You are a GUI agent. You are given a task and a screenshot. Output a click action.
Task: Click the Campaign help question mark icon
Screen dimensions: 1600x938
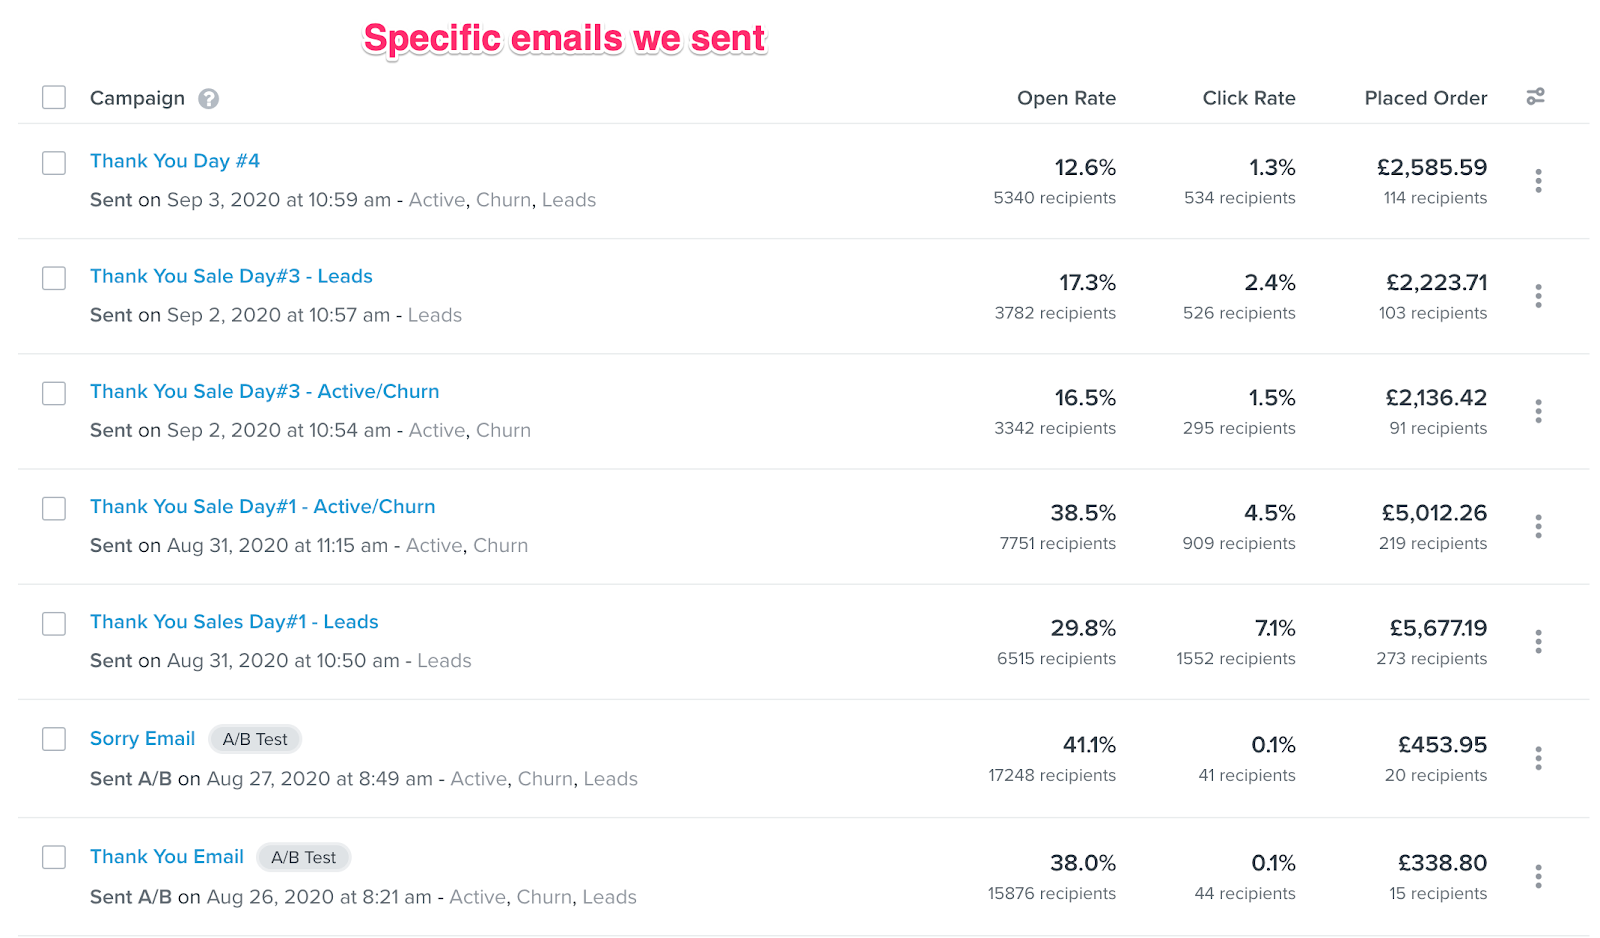pyautogui.click(x=208, y=98)
